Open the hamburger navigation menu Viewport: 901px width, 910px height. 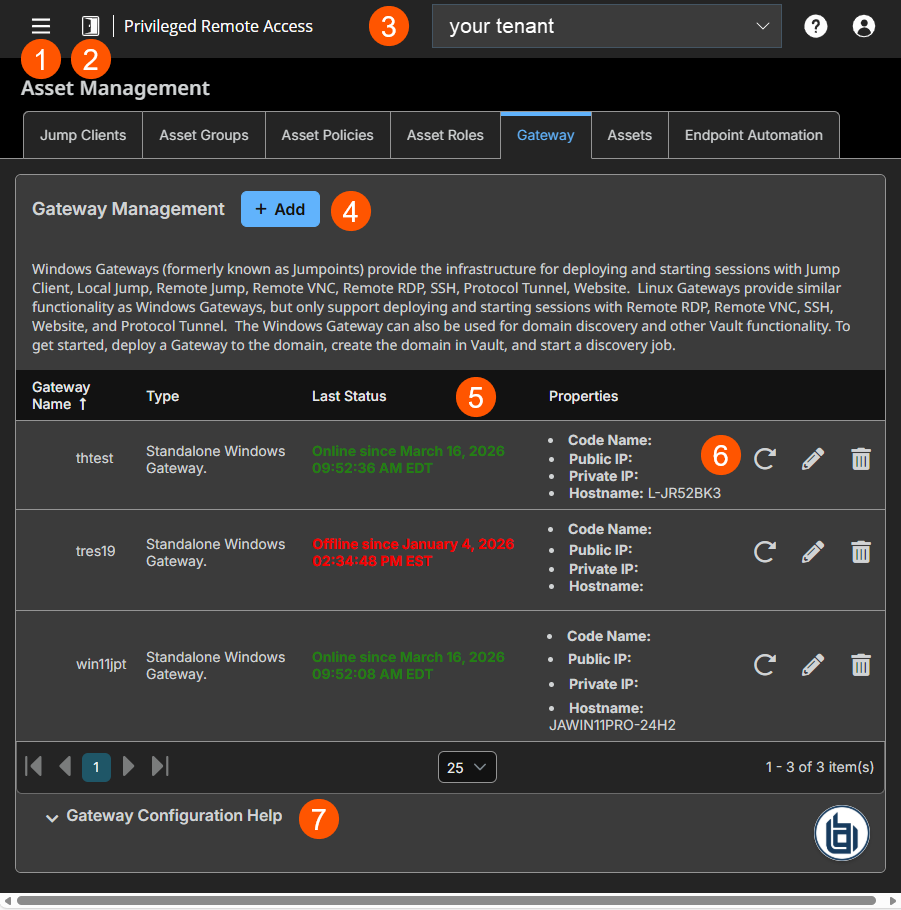click(x=41, y=26)
